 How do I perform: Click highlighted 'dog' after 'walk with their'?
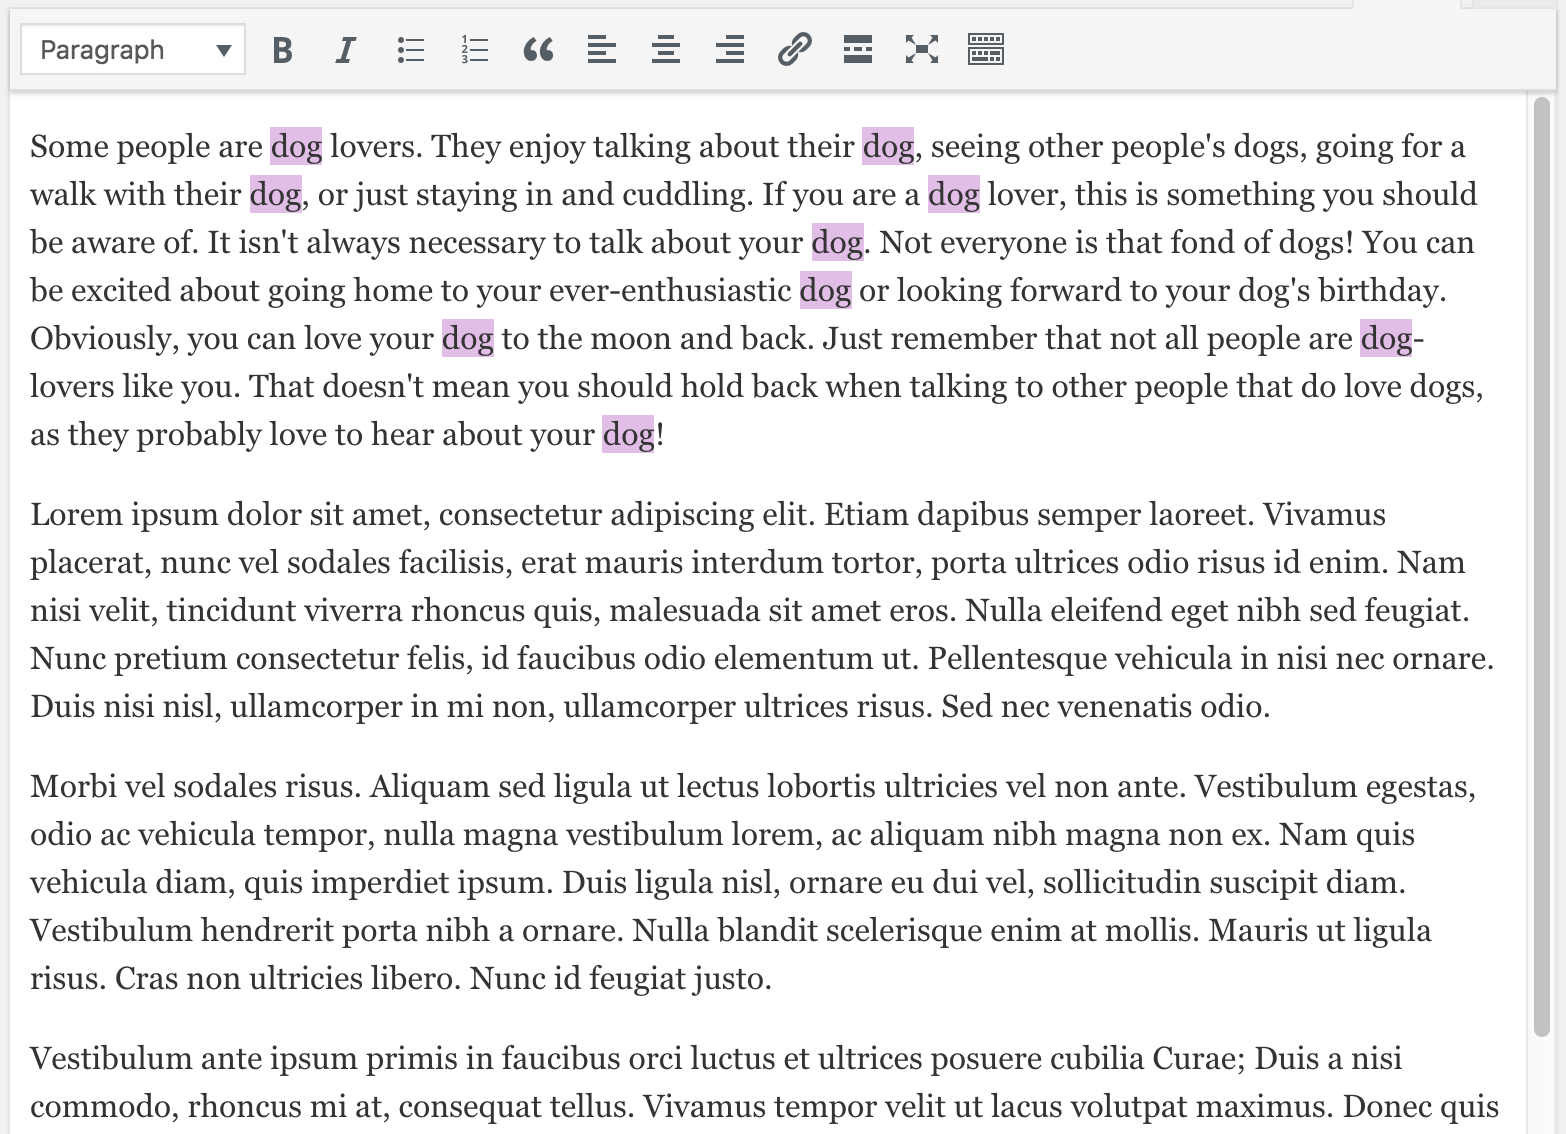click(x=276, y=194)
